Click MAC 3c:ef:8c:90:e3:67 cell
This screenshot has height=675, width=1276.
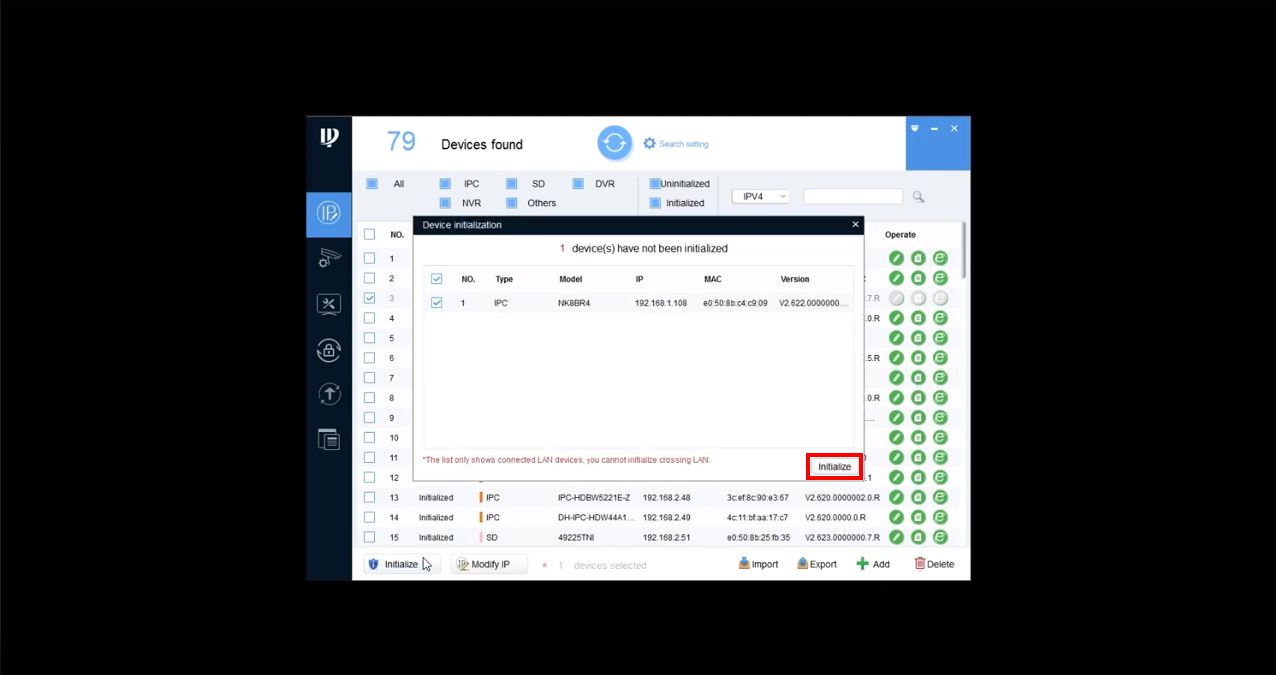[757, 497]
